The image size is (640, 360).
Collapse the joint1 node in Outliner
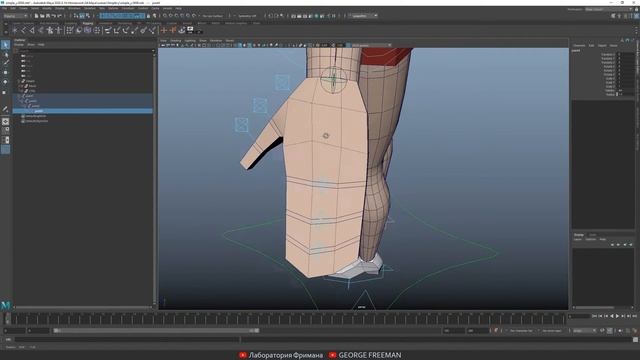19,96
